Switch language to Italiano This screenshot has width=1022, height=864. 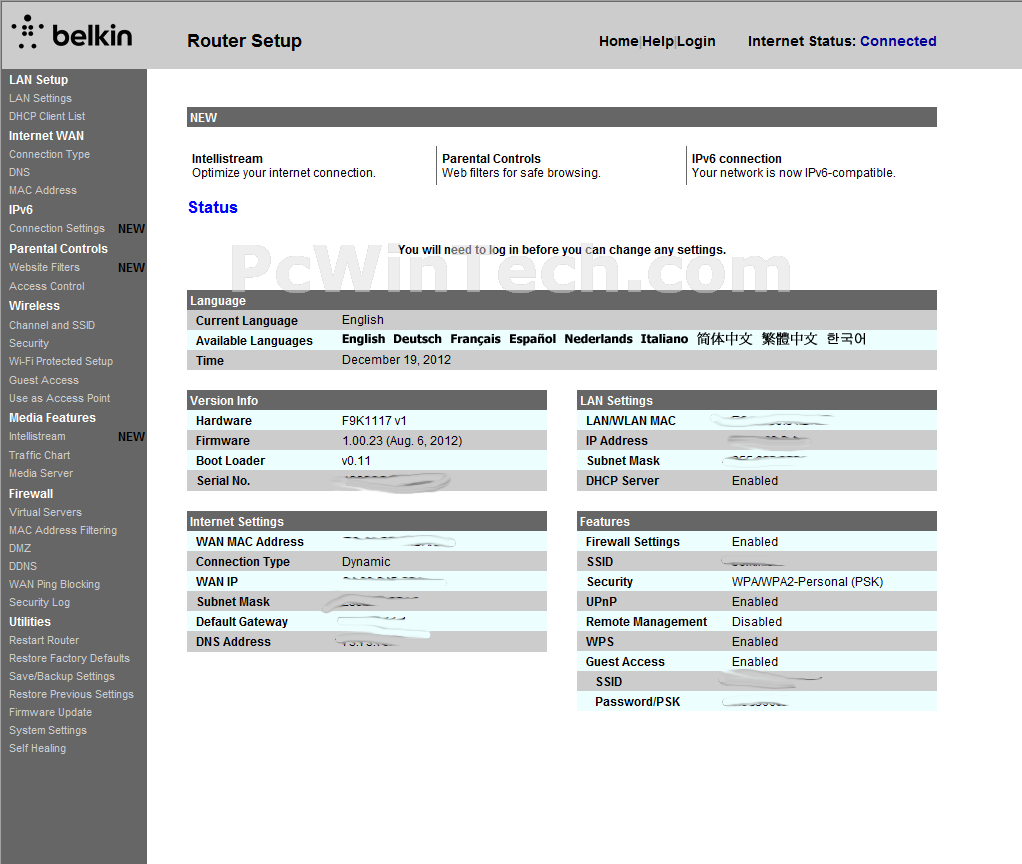pos(664,339)
